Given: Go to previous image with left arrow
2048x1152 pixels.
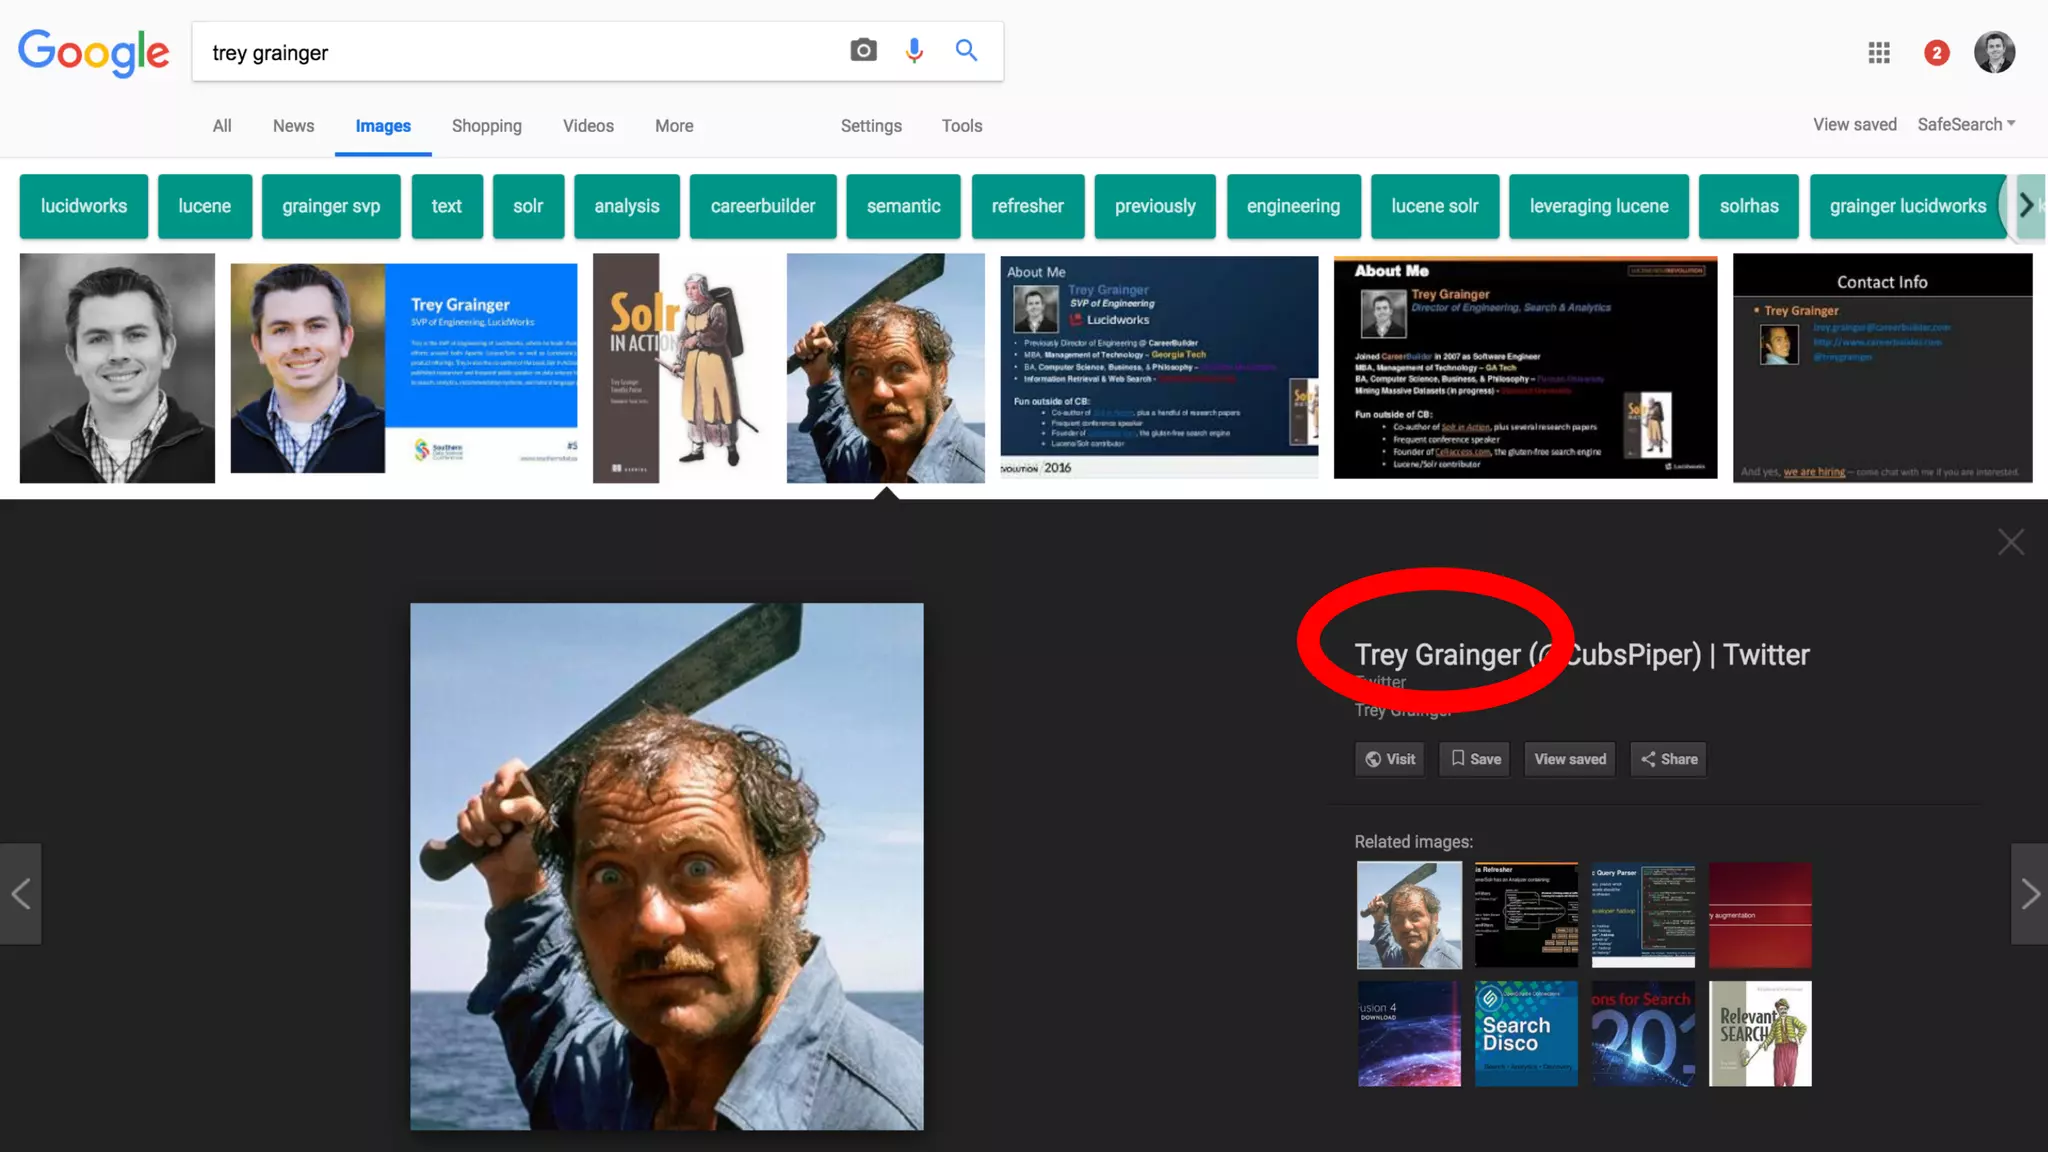Looking at the screenshot, I should pyautogui.click(x=20, y=894).
